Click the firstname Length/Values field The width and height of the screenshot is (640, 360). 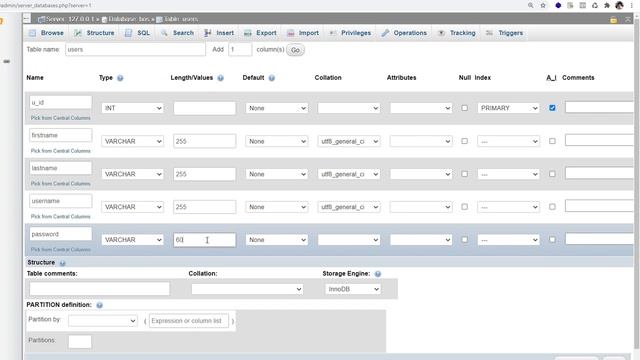click(x=204, y=141)
